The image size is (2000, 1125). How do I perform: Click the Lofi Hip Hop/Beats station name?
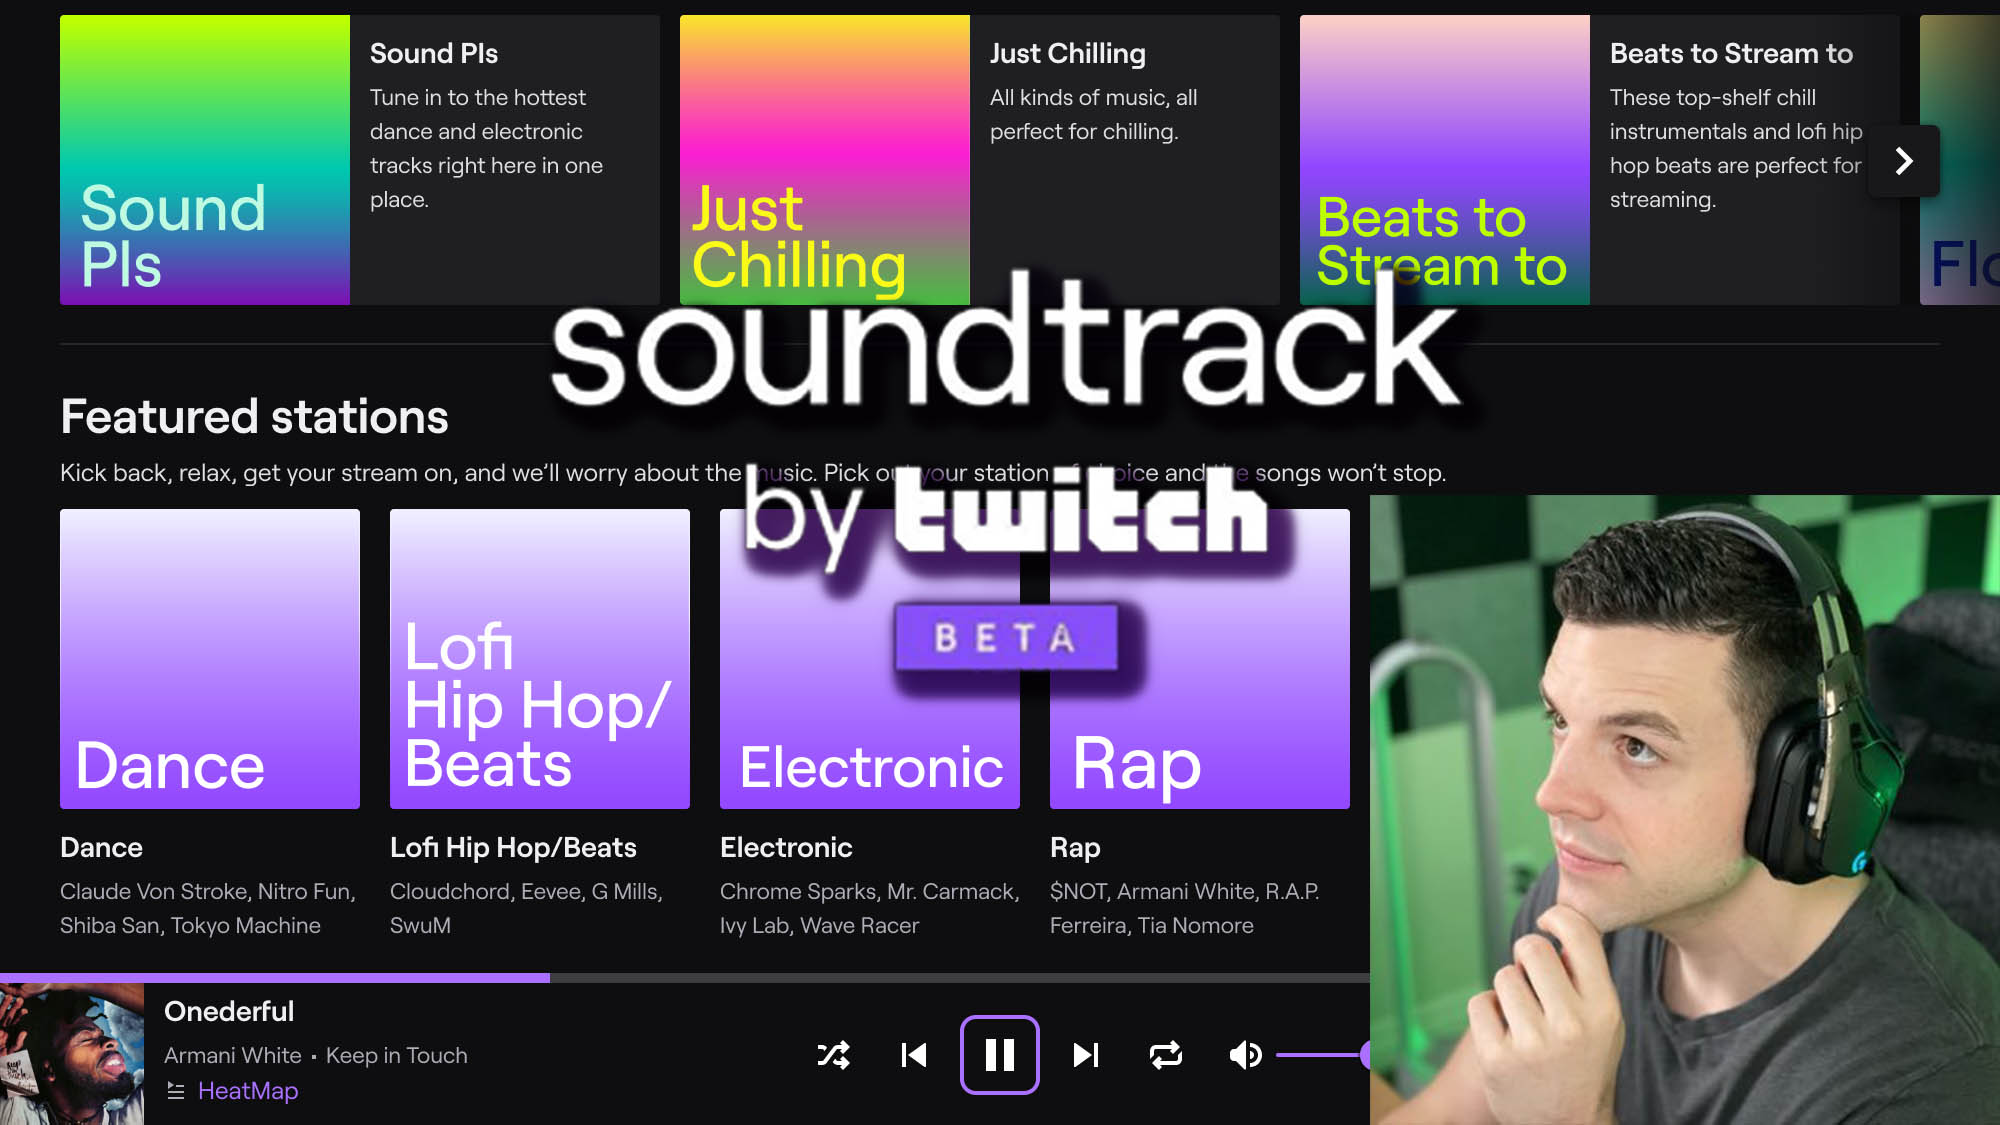tap(513, 847)
